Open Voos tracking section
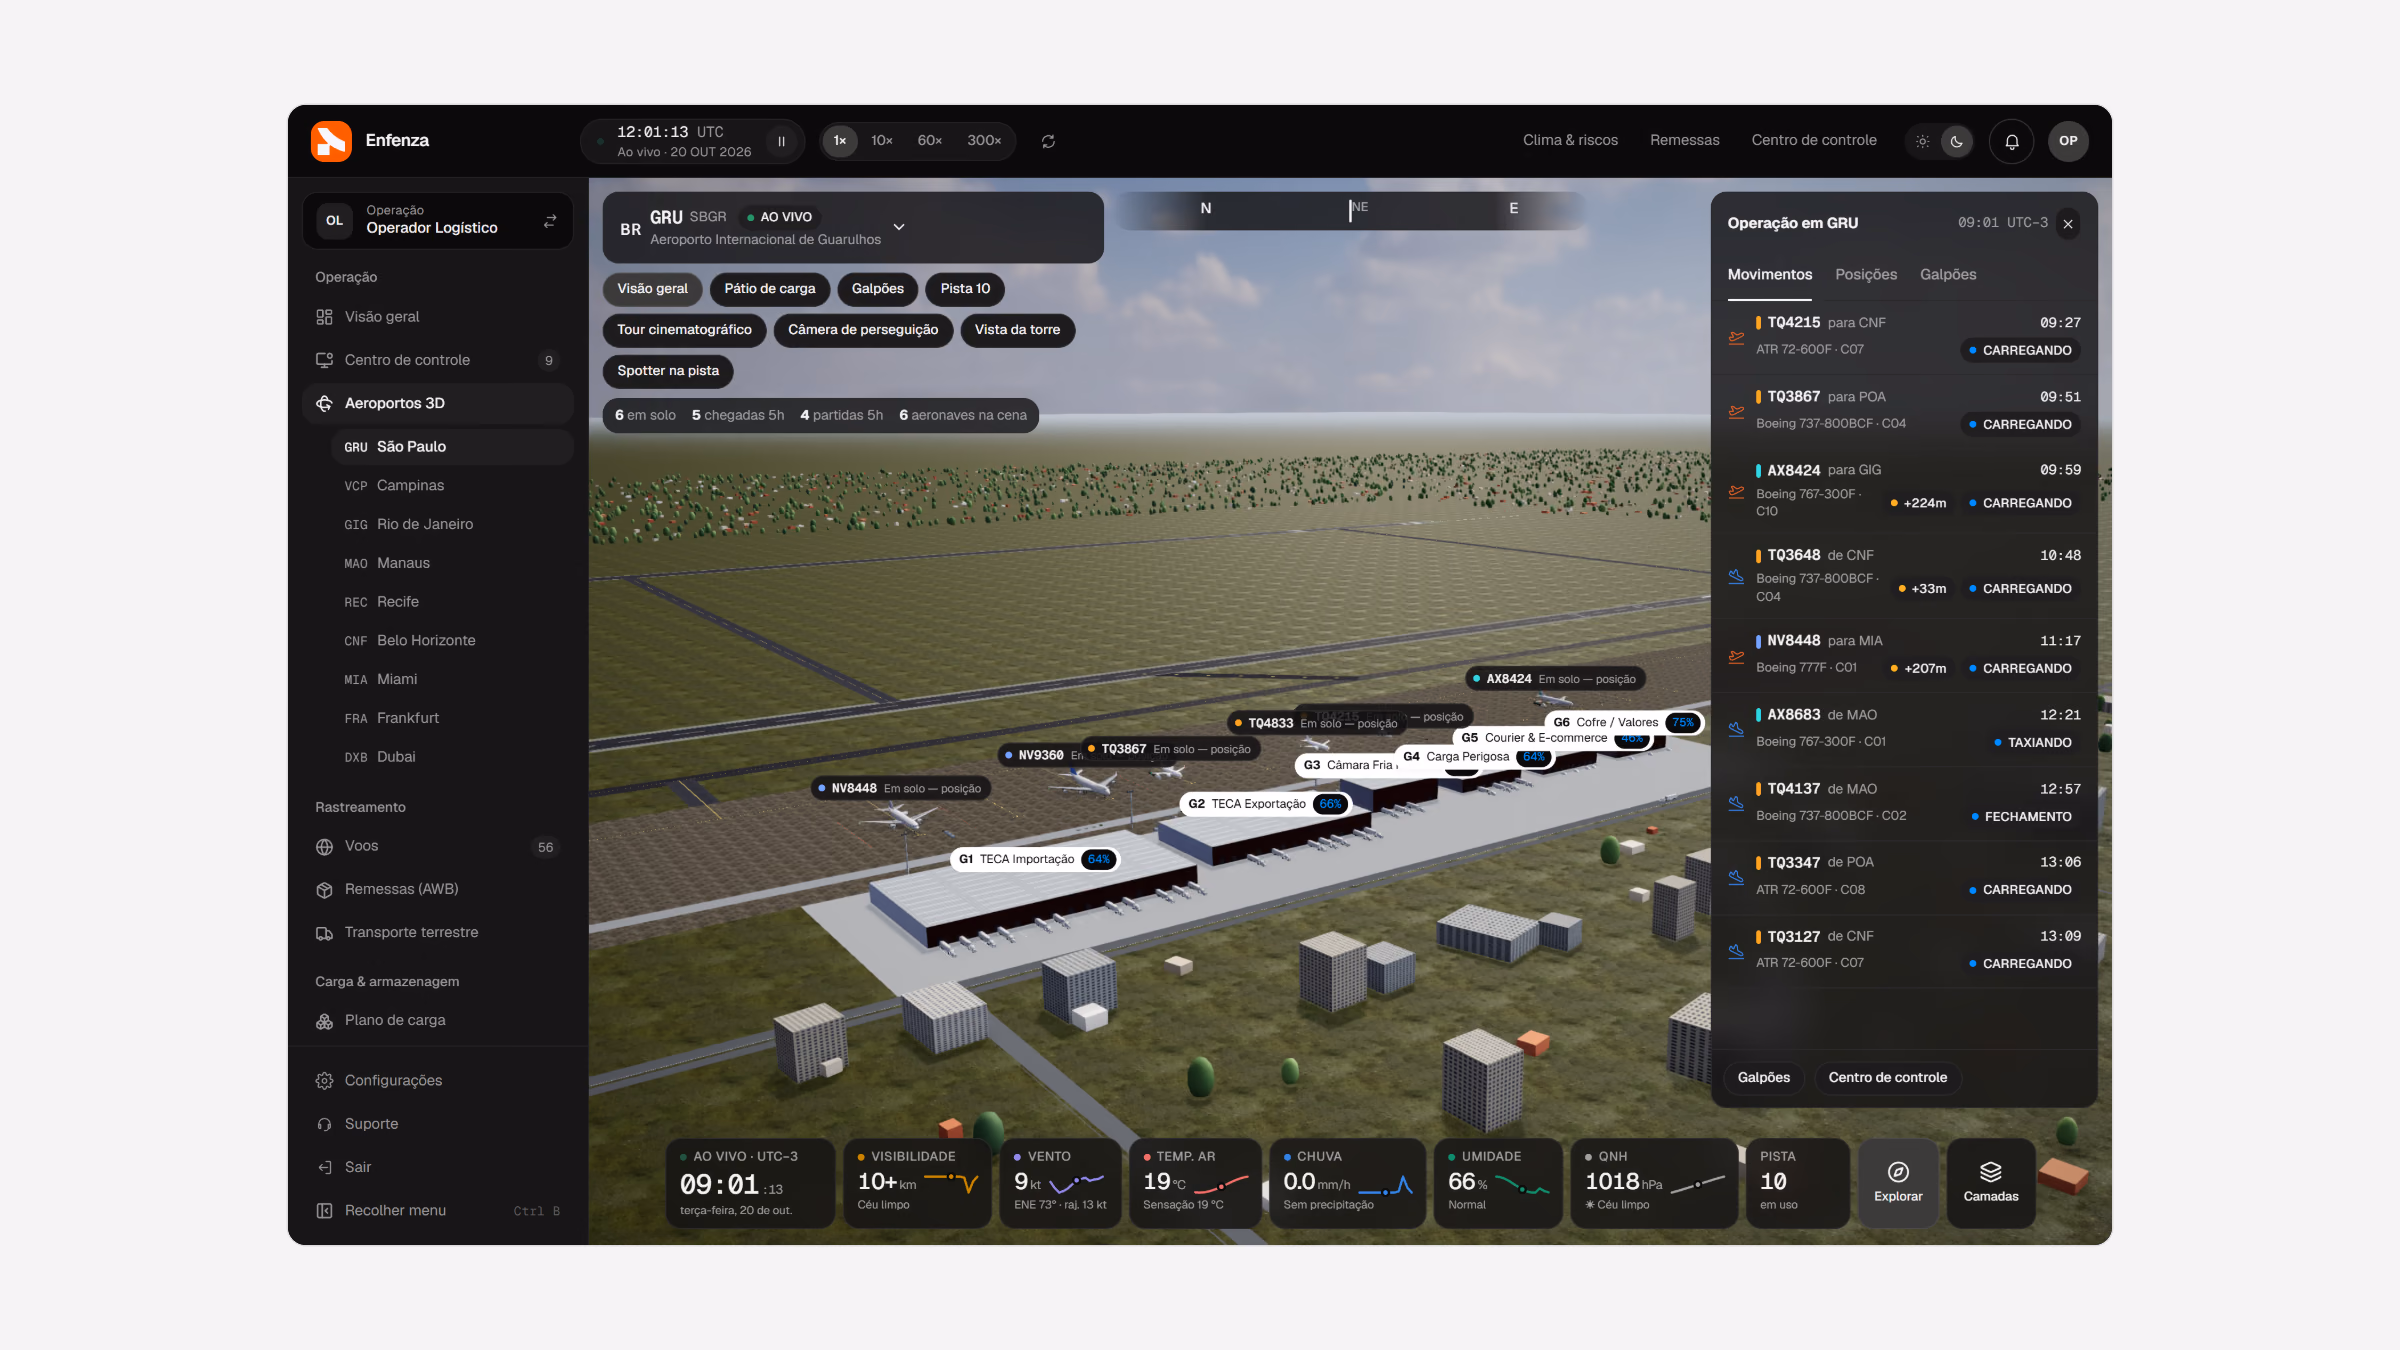 (x=438, y=846)
